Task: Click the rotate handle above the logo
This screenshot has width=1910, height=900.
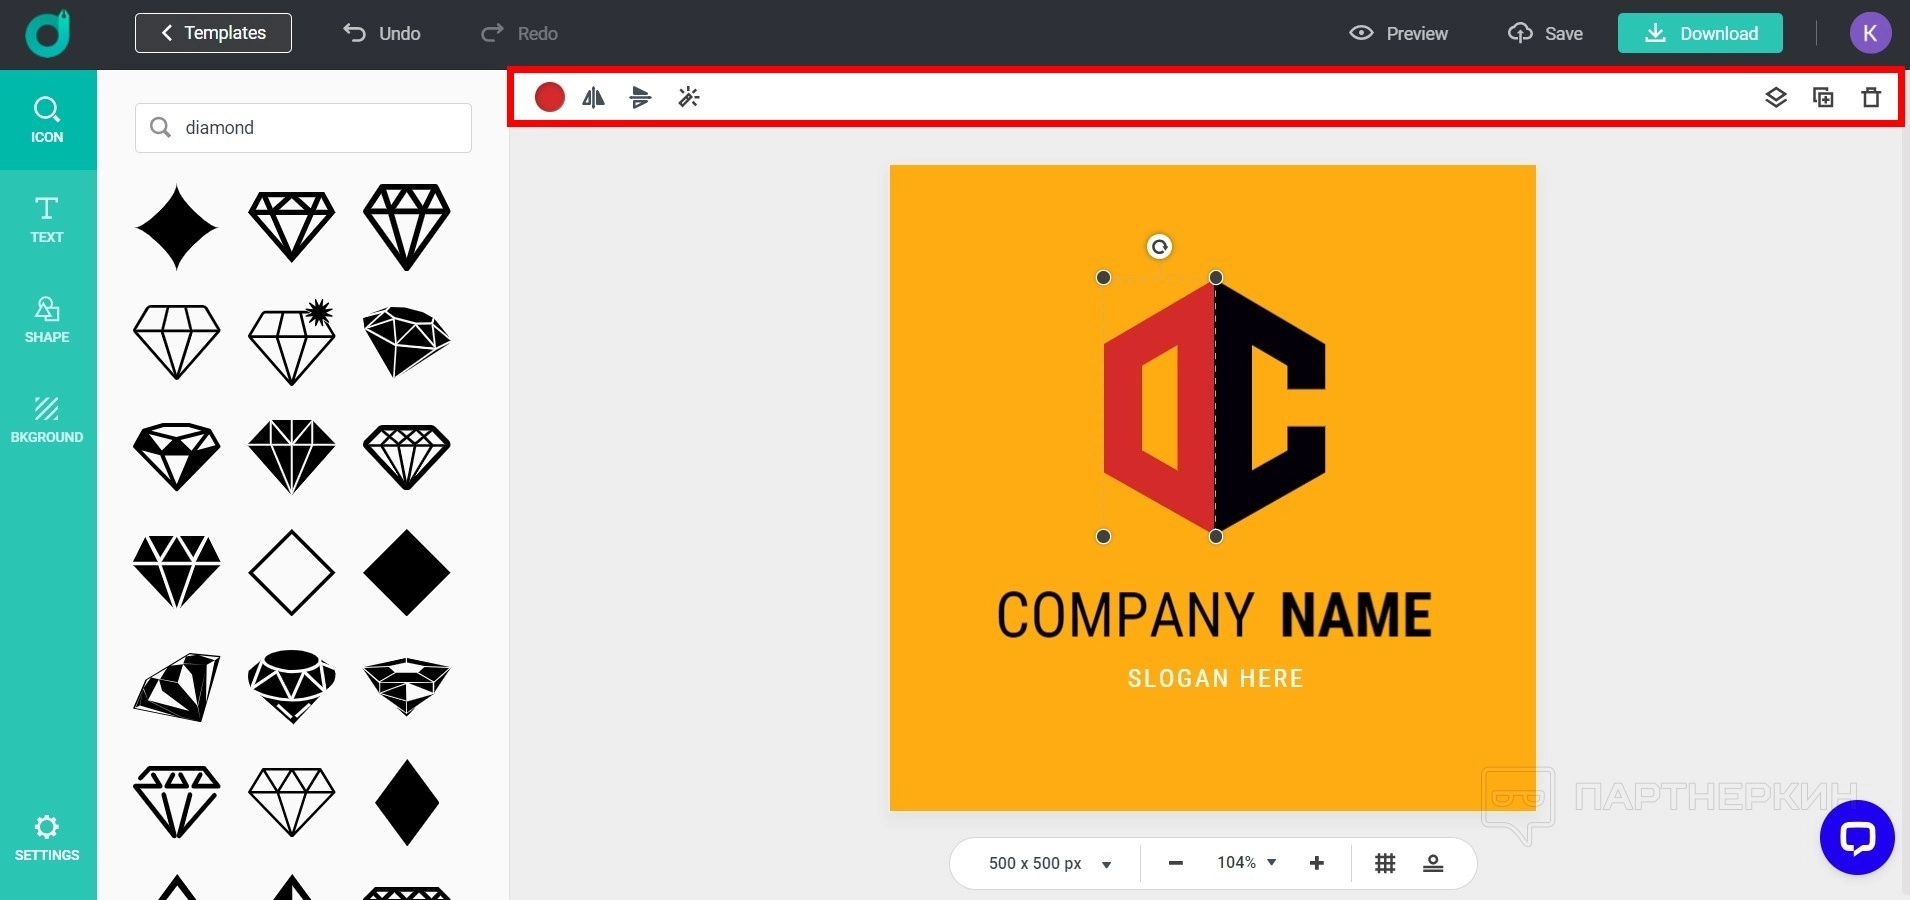Action: [x=1159, y=247]
